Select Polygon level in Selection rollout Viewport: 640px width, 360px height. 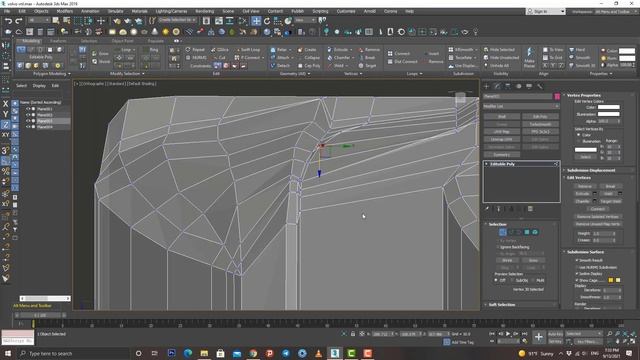point(527,232)
